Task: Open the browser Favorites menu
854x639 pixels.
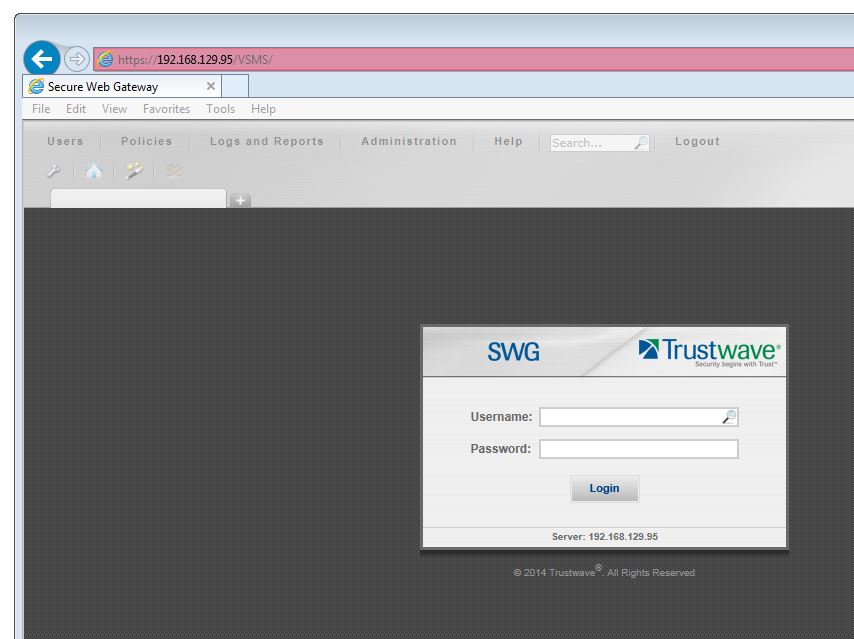Action: point(166,109)
